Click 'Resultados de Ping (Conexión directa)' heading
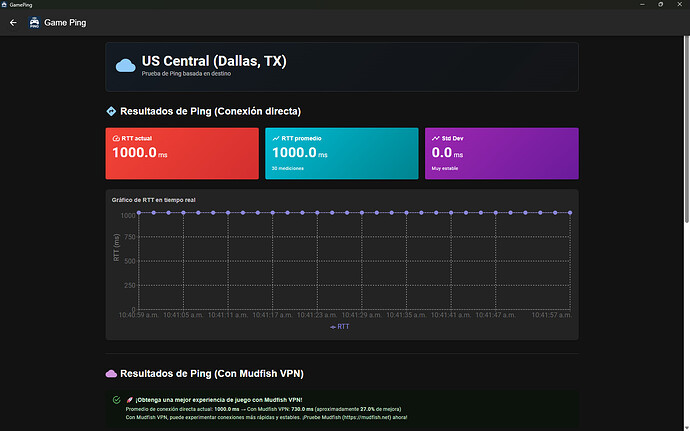 (210, 111)
